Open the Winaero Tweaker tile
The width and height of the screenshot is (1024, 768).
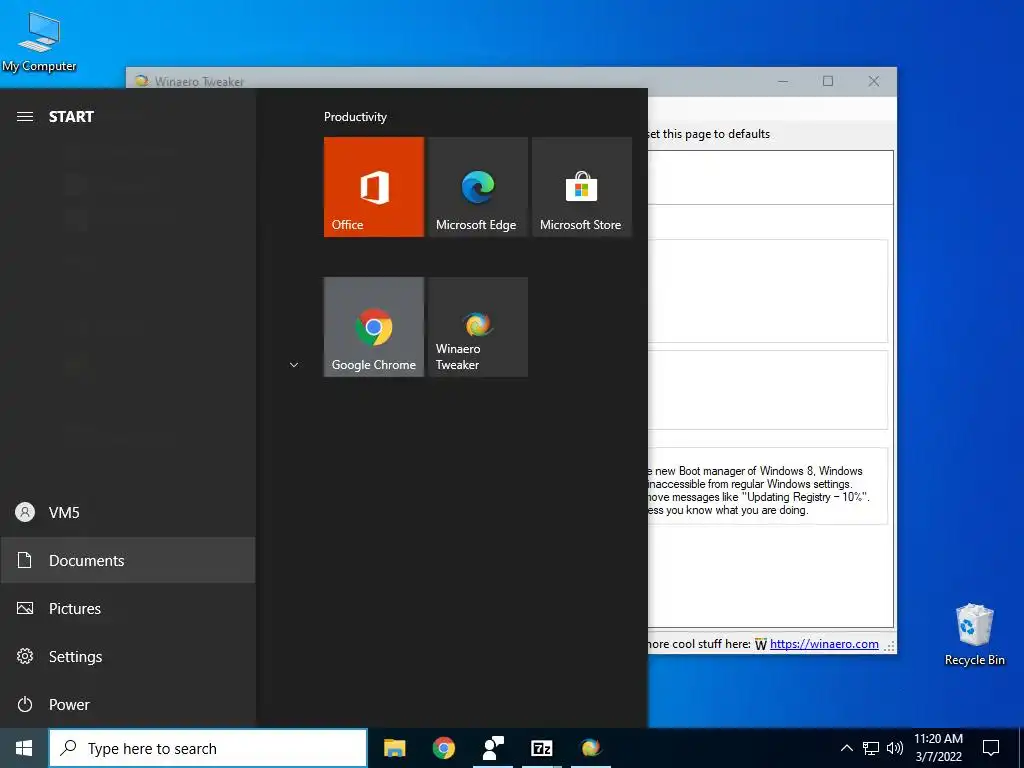(x=478, y=327)
